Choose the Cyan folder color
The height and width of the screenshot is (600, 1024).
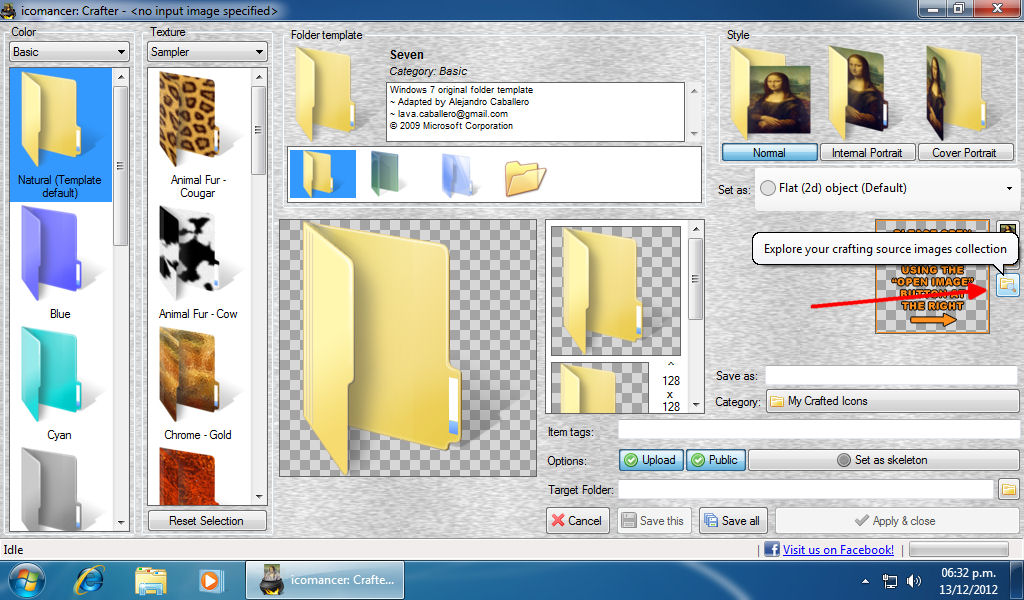click(x=61, y=384)
